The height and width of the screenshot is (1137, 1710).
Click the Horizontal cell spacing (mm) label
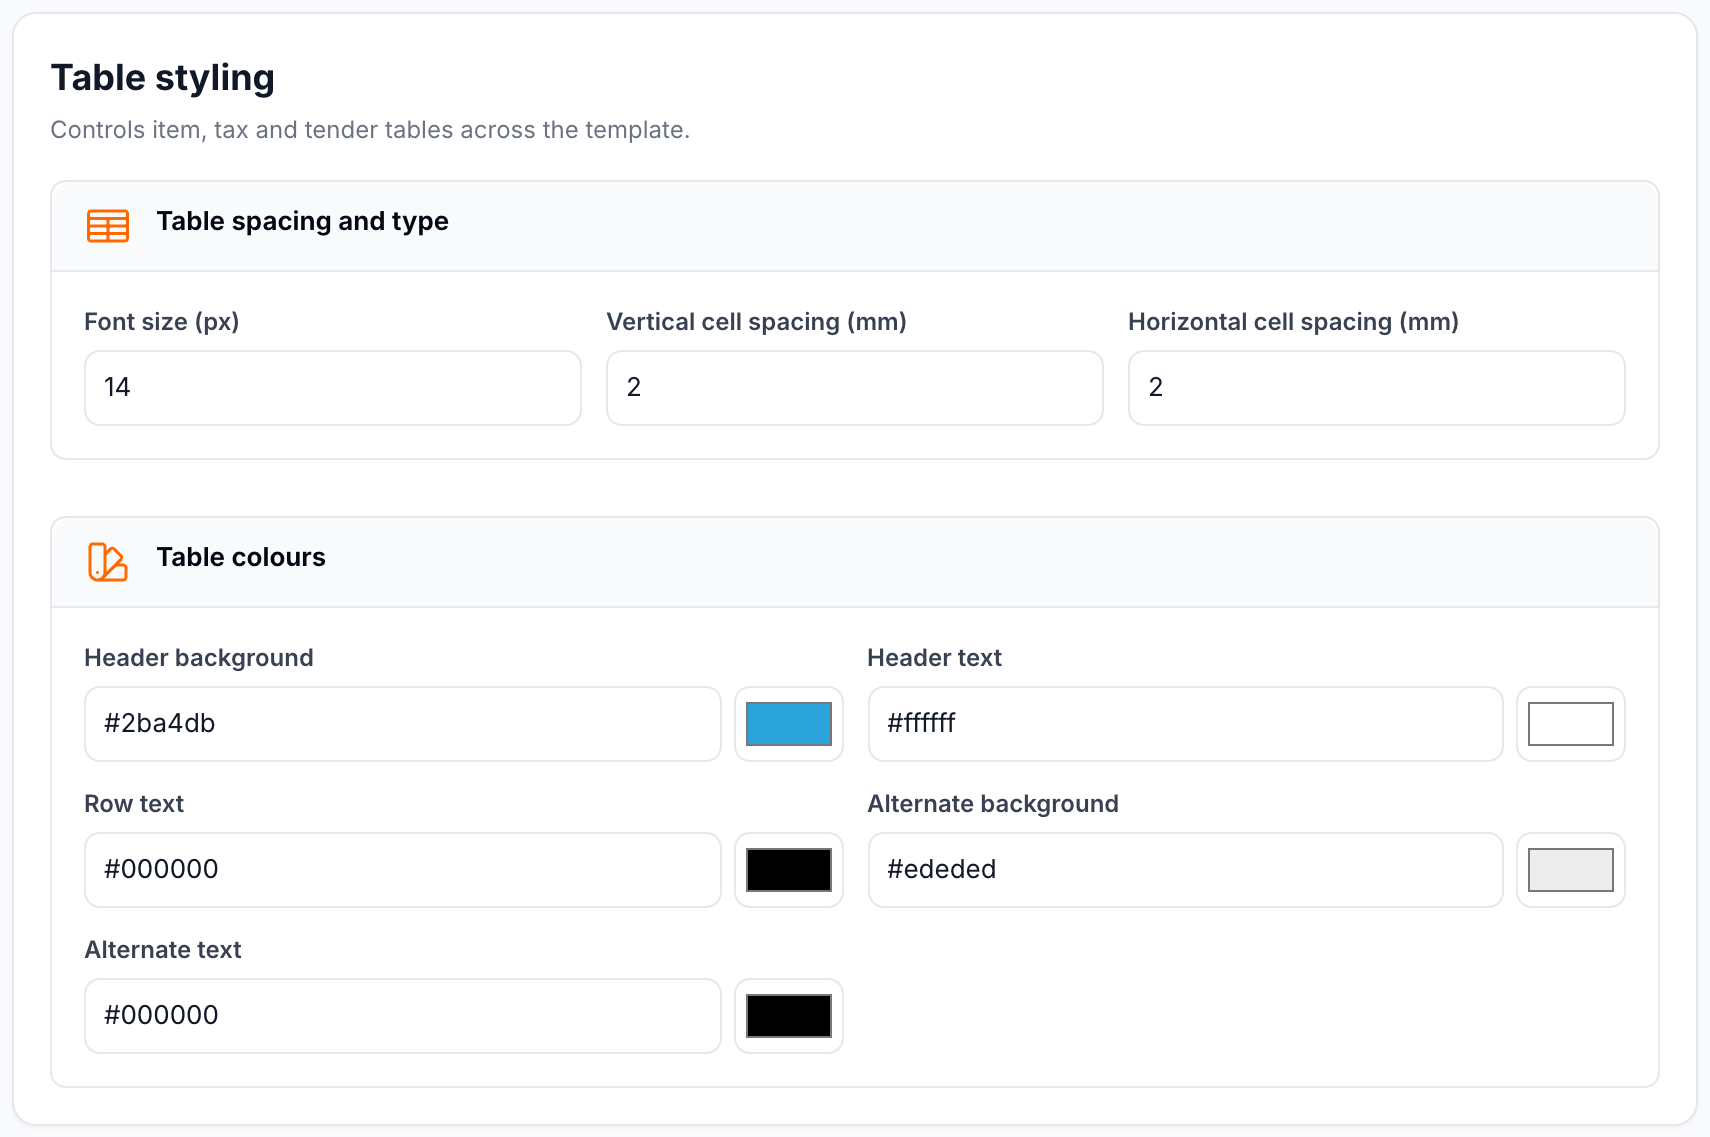[x=1294, y=322]
